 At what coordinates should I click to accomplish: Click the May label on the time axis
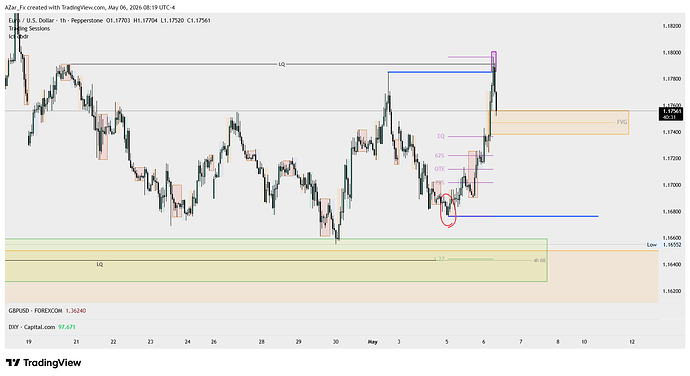point(373,342)
